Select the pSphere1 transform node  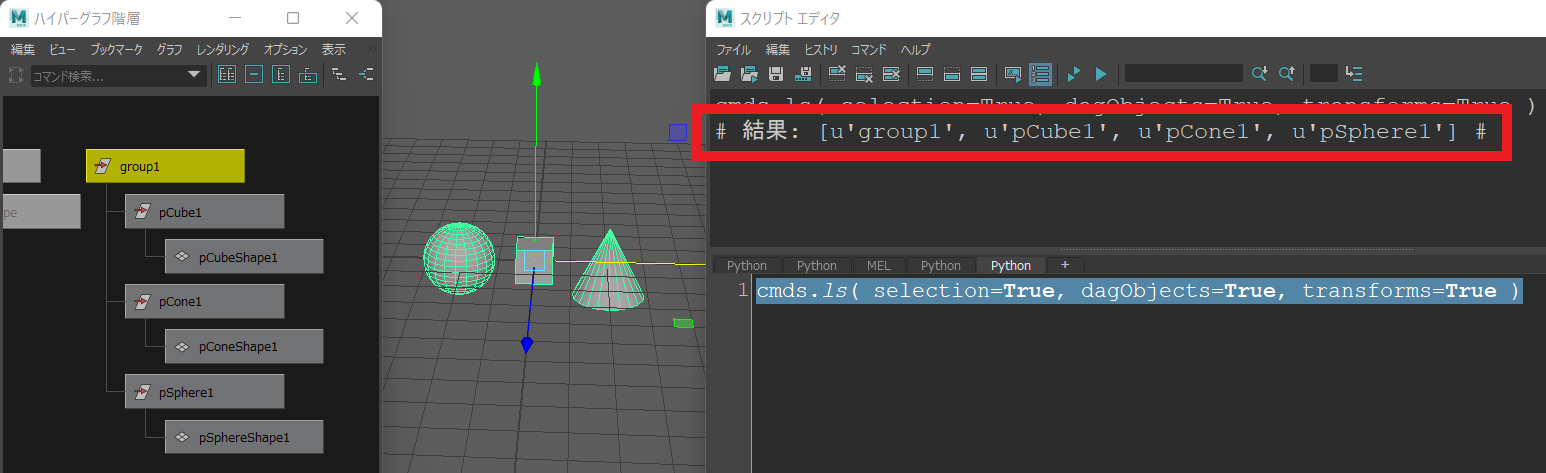[x=205, y=391]
